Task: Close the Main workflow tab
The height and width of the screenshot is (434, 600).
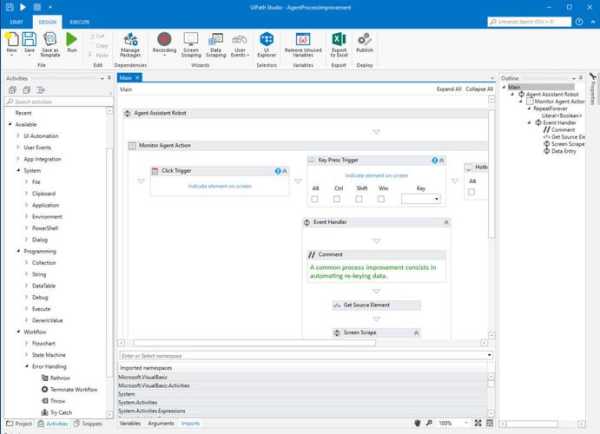Action: [137, 78]
